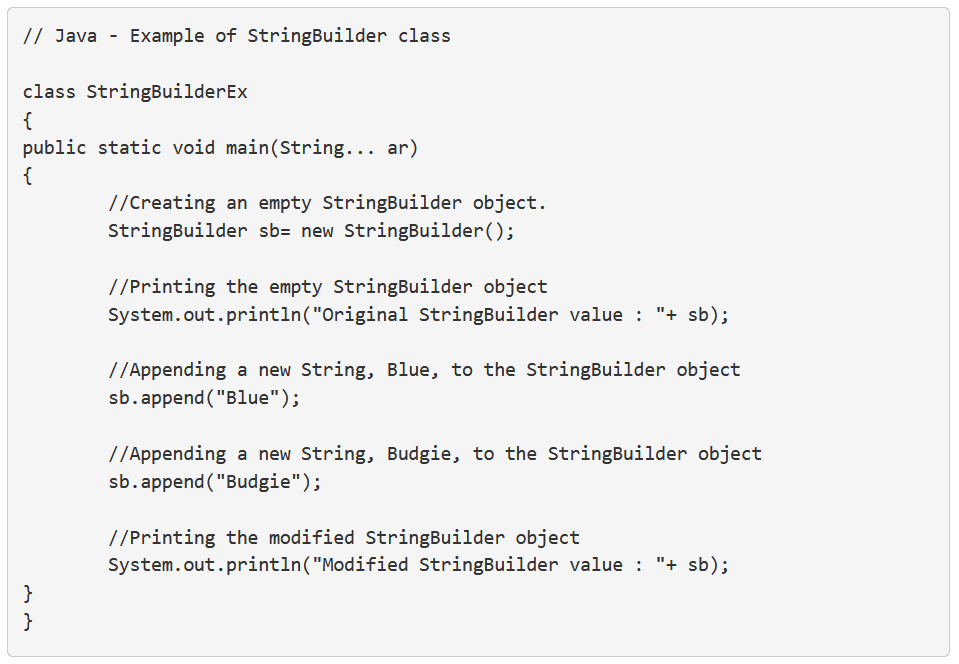Click the top comment line about Java example
This screenshot has width=959, height=664.
coord(236,36)
